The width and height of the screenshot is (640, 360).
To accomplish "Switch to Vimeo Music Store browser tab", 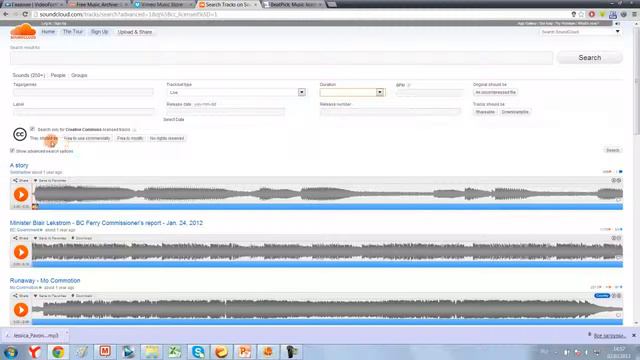I will point(162,4).
